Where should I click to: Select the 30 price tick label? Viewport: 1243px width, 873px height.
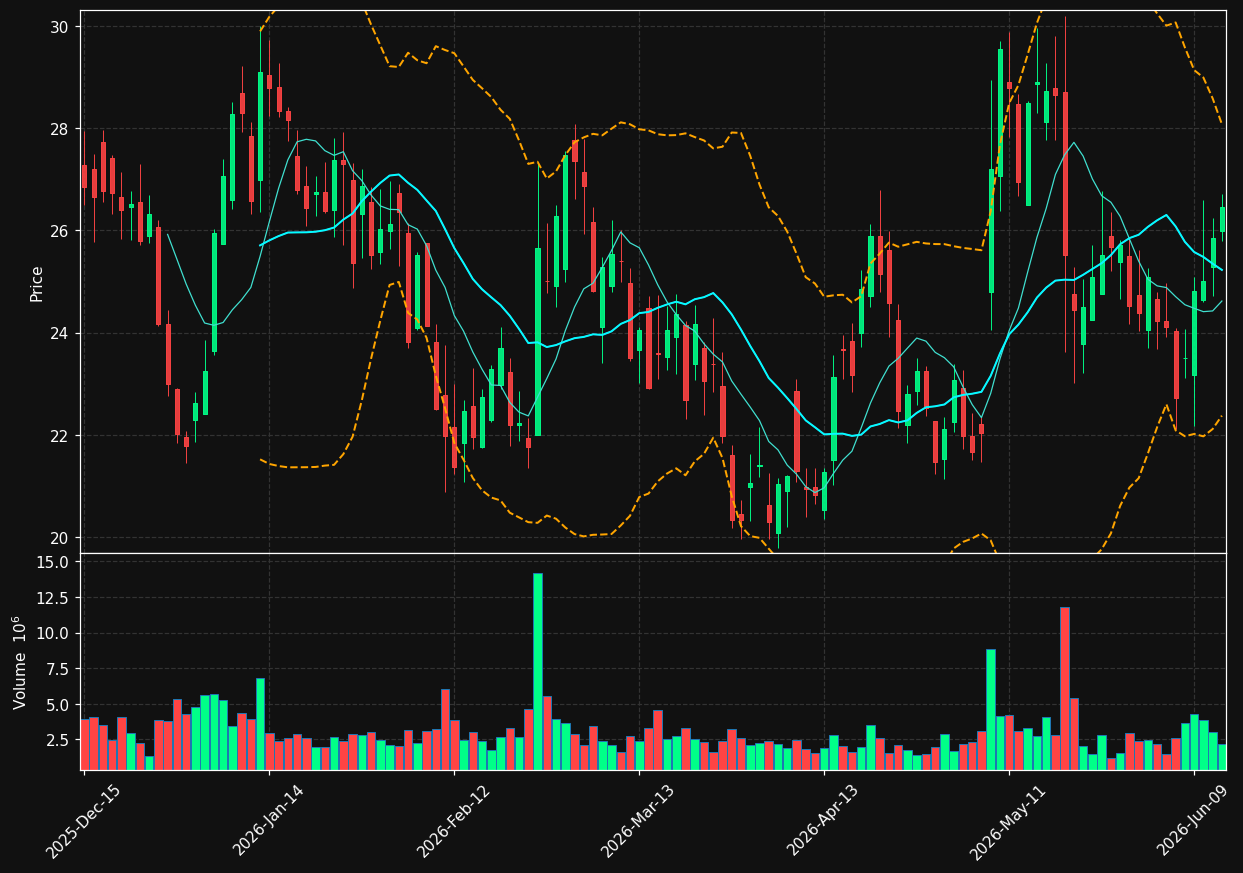(x=58, y=27)
